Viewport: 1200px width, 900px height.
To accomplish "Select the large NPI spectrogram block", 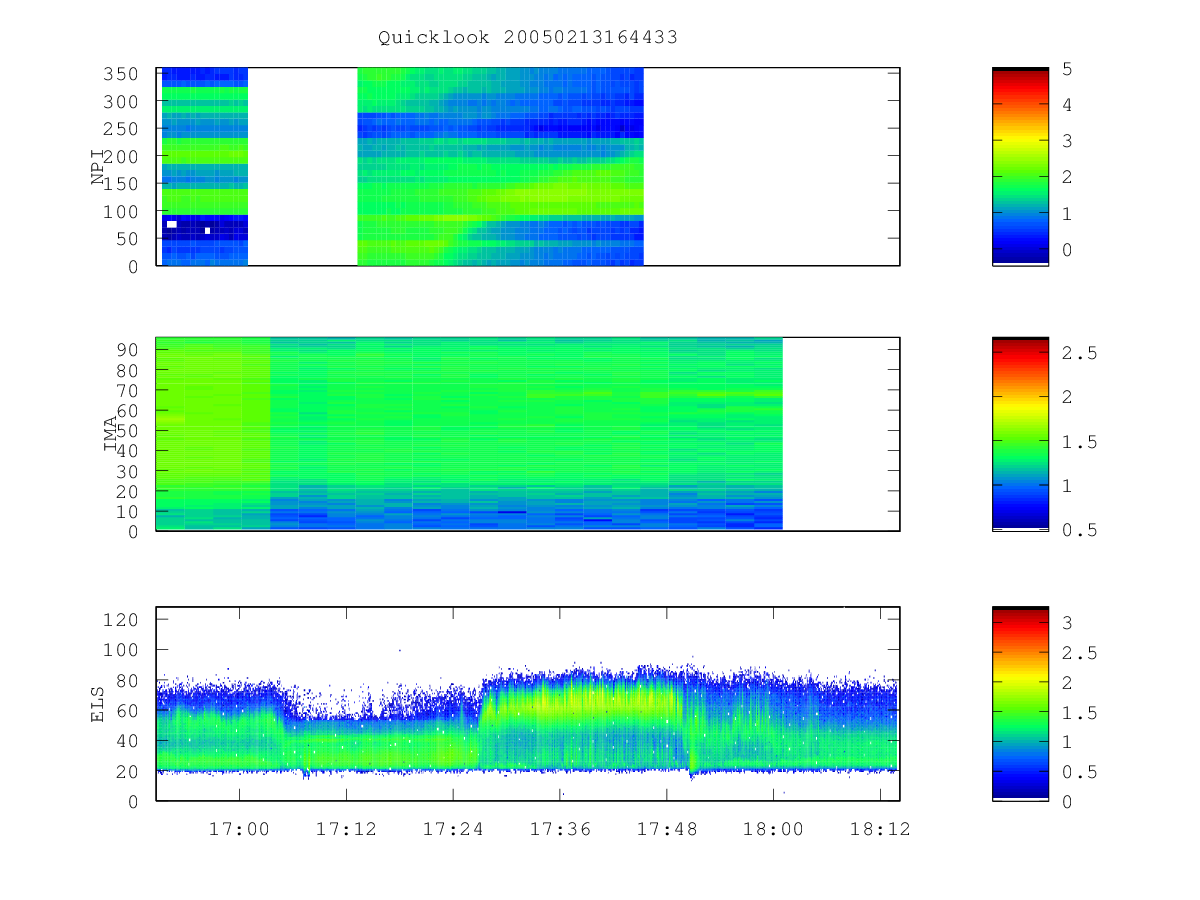I will (x=500, y=167).
